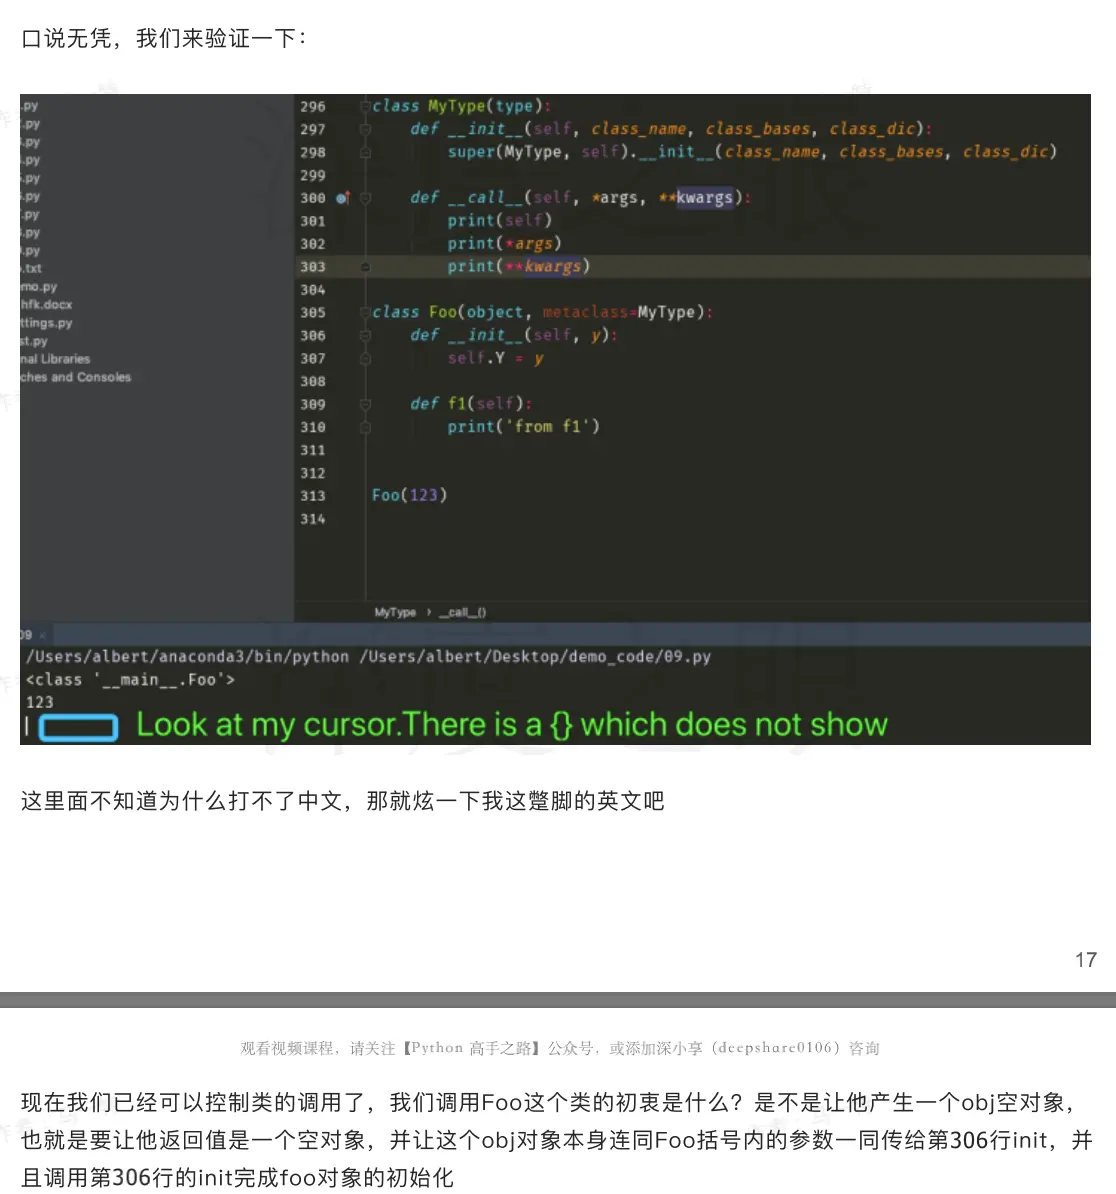Image resolution: width=1116 pixels, height=1194 pixels.
Task: Collapse the class Foo fold marker on line 305
Action: pyautogui.click(x=365, y=312)
